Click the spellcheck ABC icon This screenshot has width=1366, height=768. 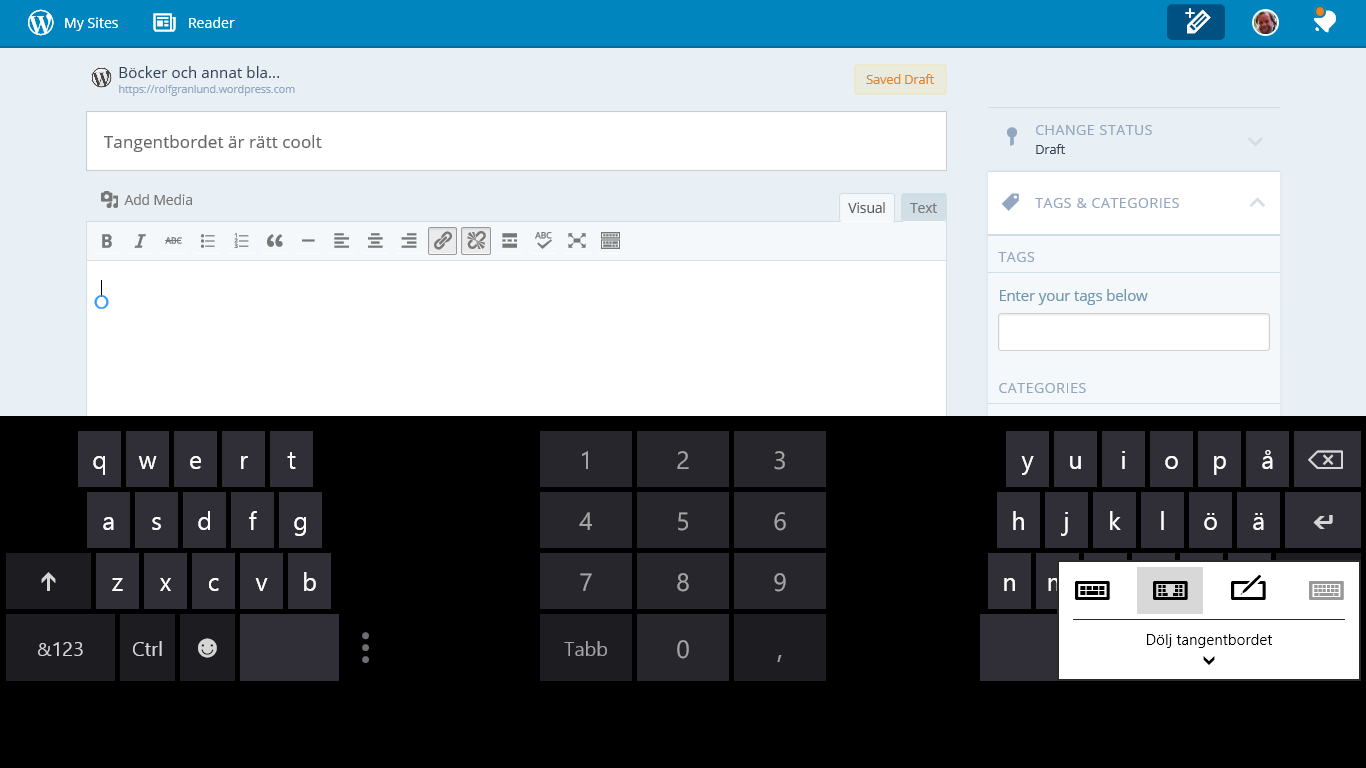[x=543, y=241]
